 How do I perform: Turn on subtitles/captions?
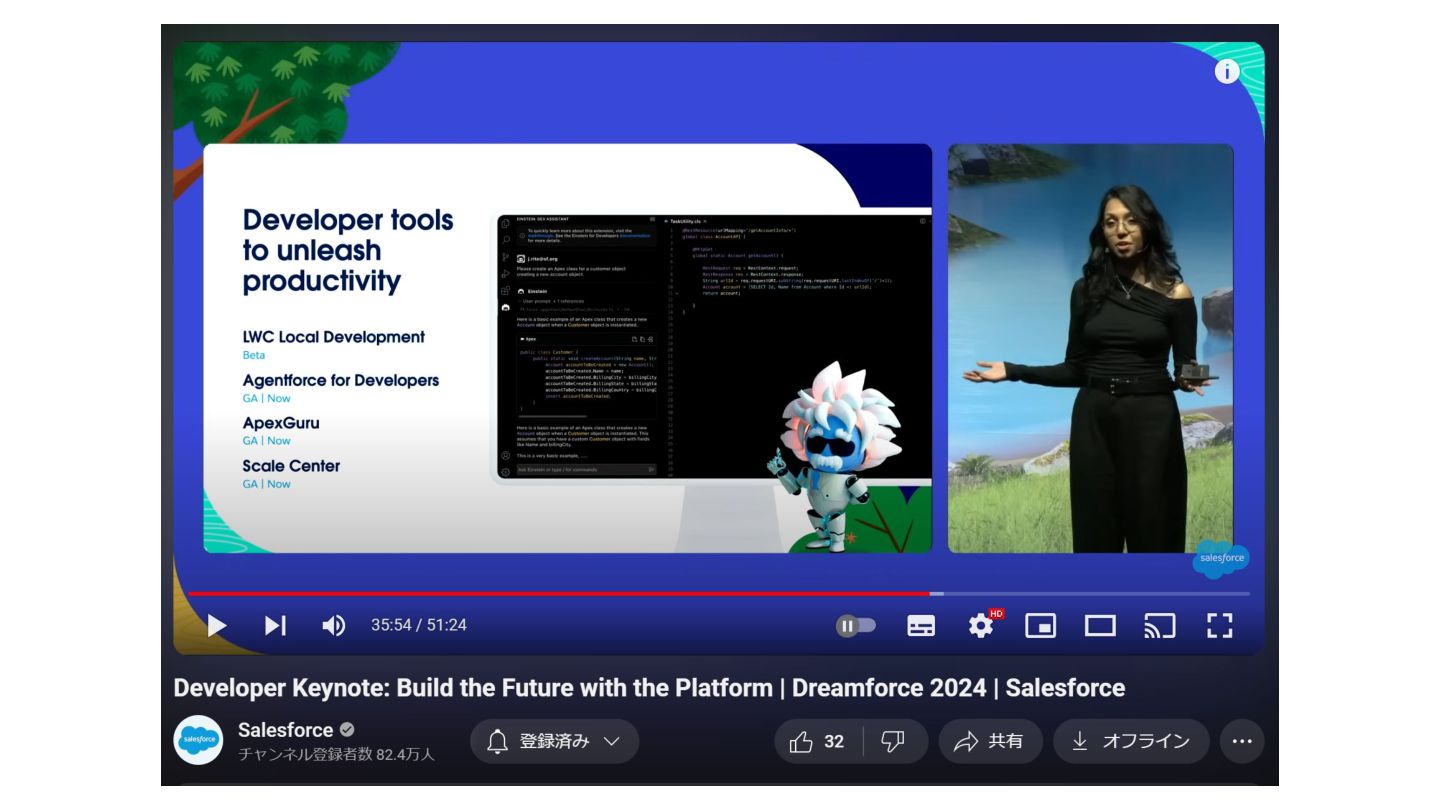pyautogui.click(x=921, y=626)
